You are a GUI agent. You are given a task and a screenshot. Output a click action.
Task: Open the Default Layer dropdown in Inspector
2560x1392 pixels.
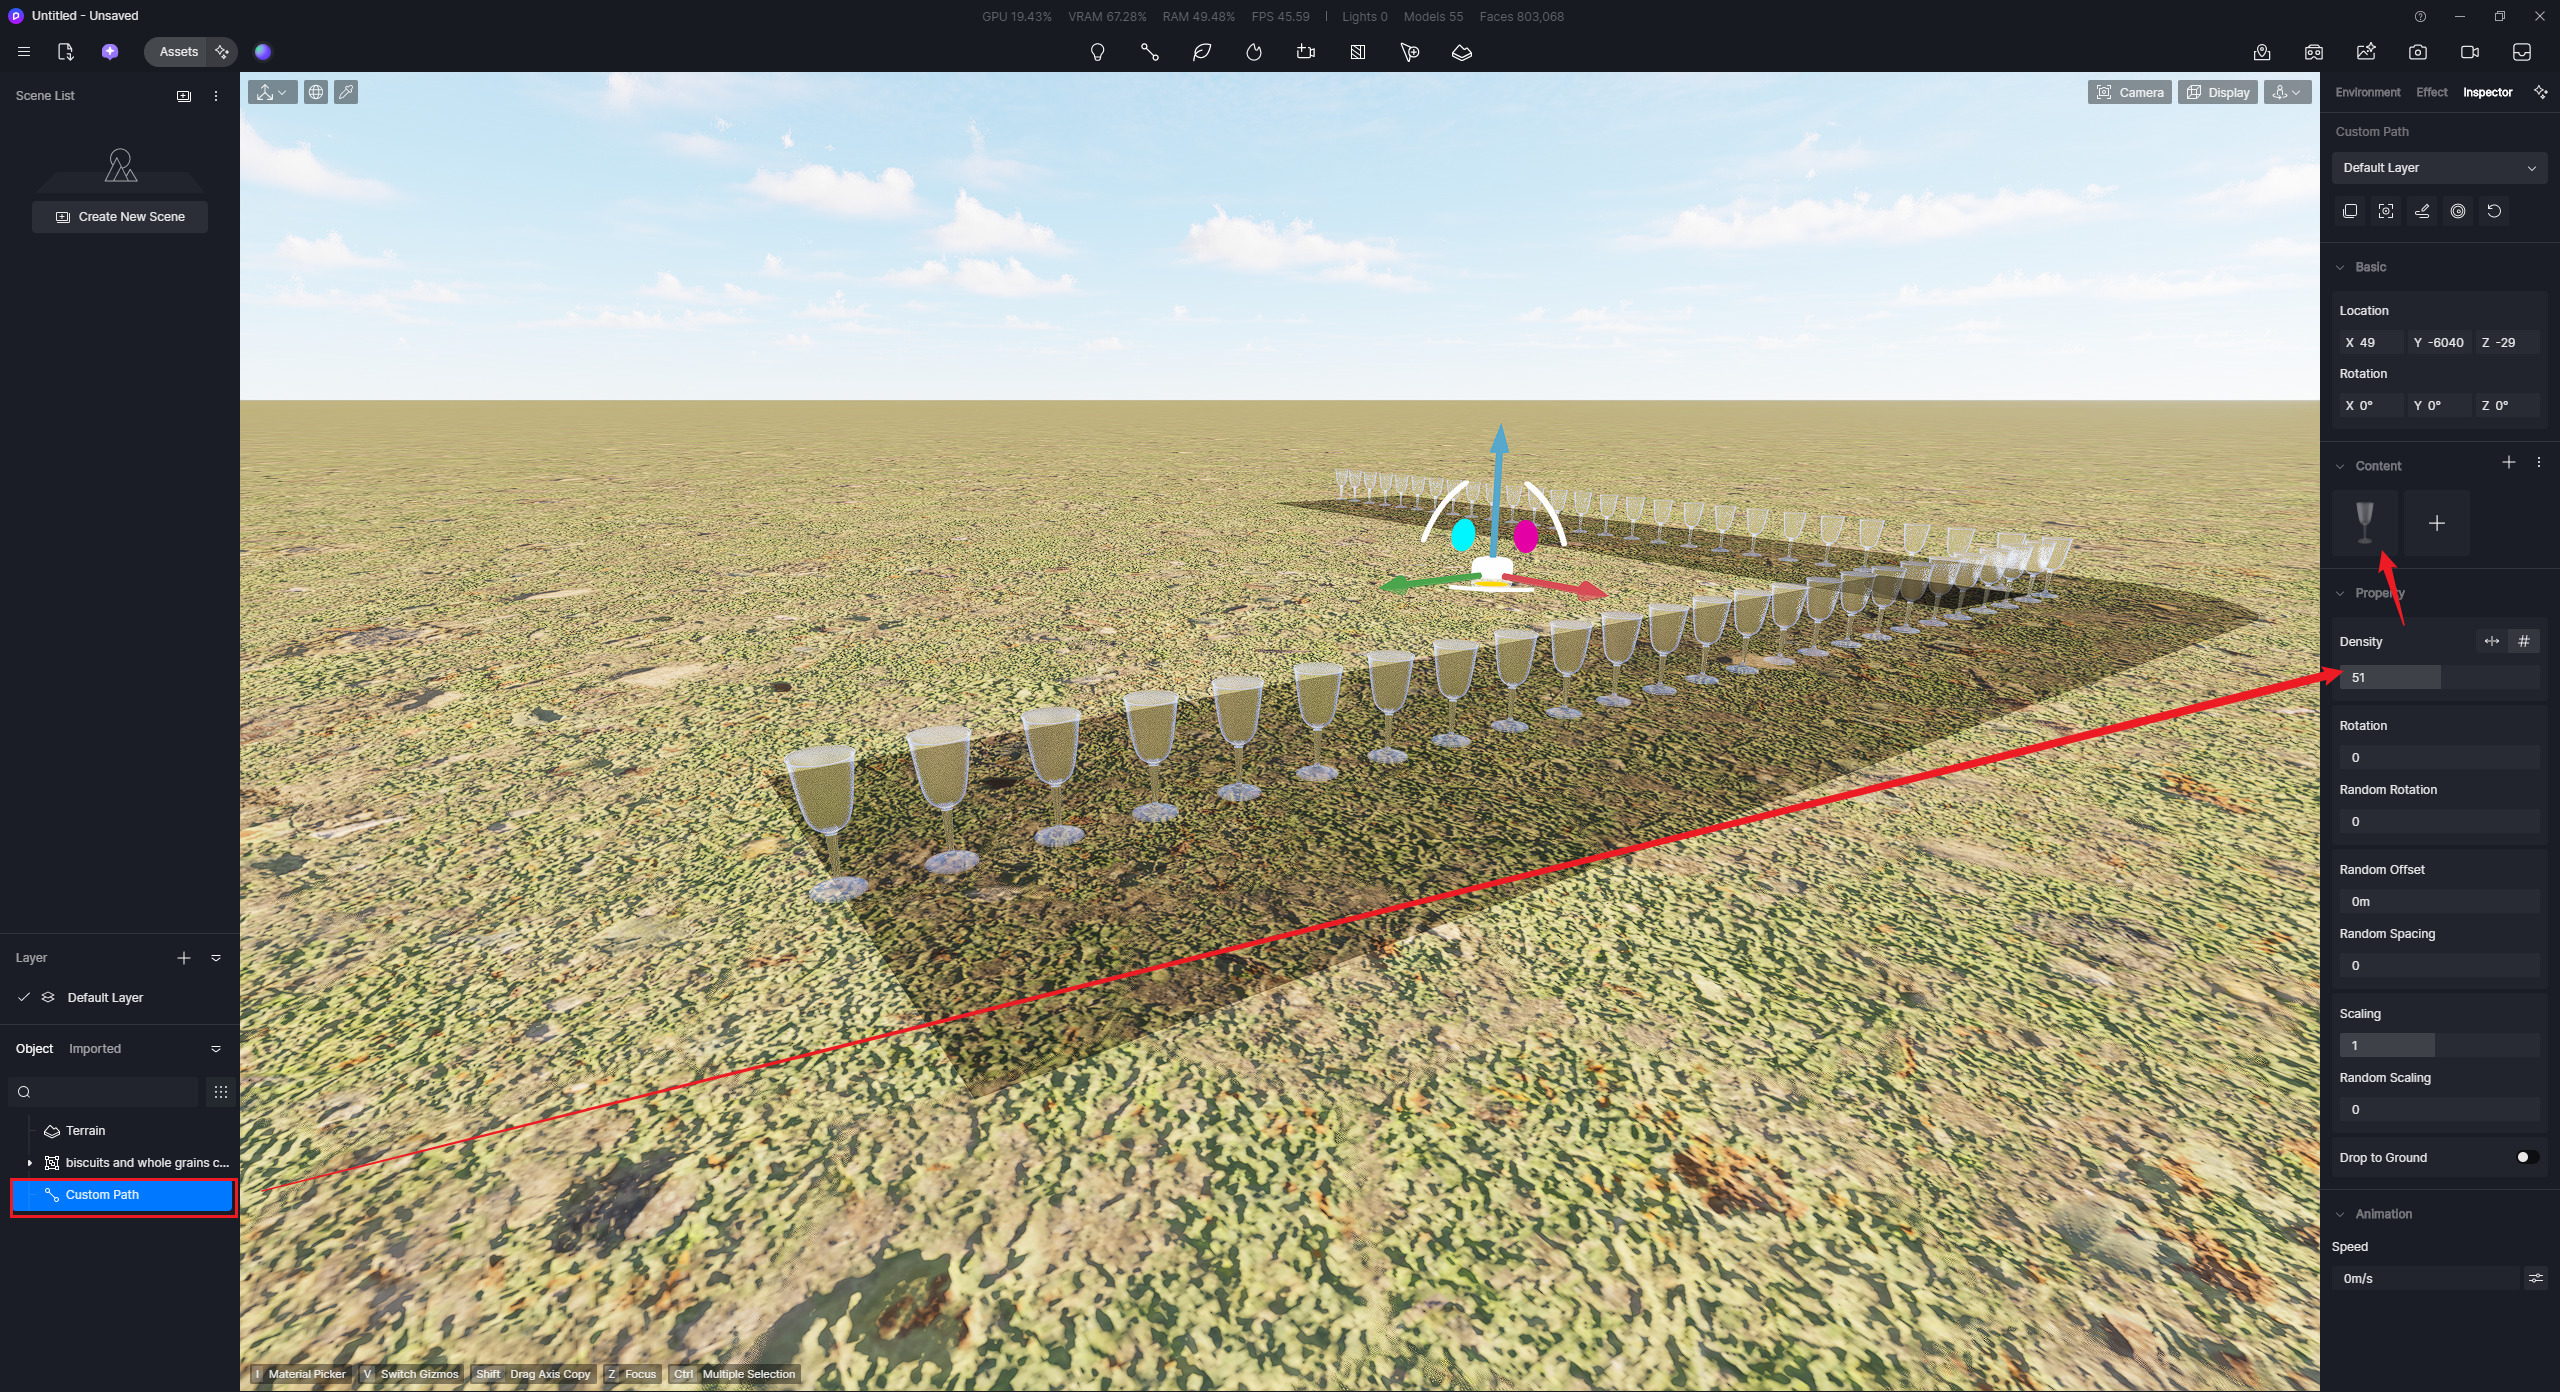click(2439, 168)
